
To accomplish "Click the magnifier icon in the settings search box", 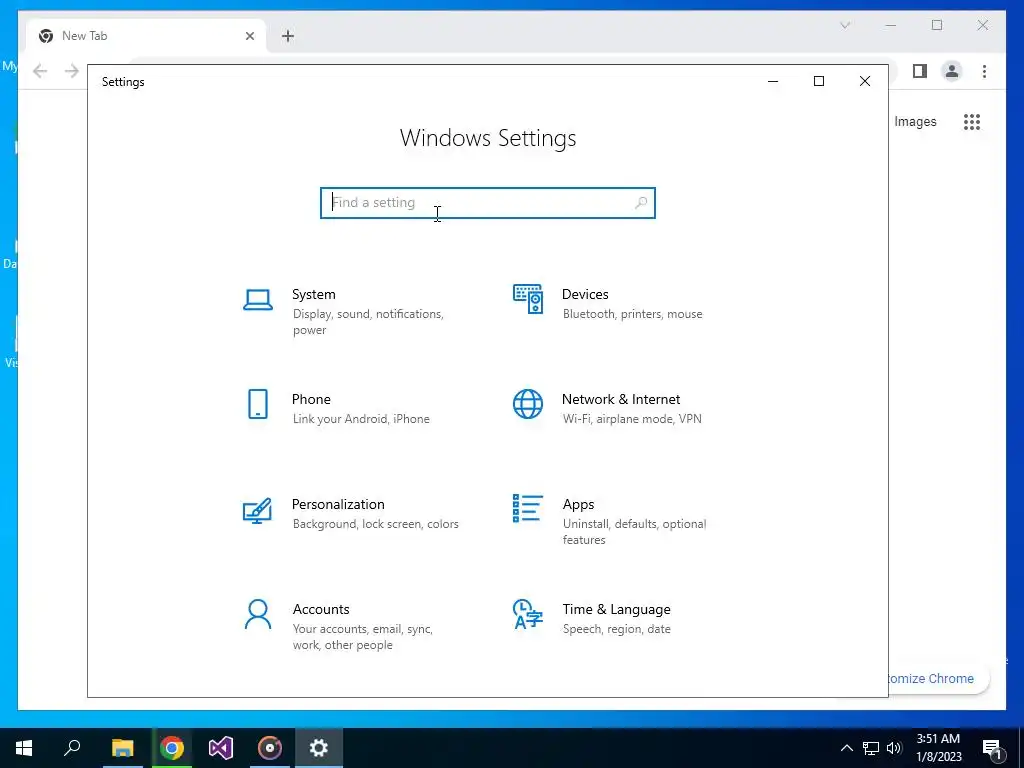I will (641, 202).
